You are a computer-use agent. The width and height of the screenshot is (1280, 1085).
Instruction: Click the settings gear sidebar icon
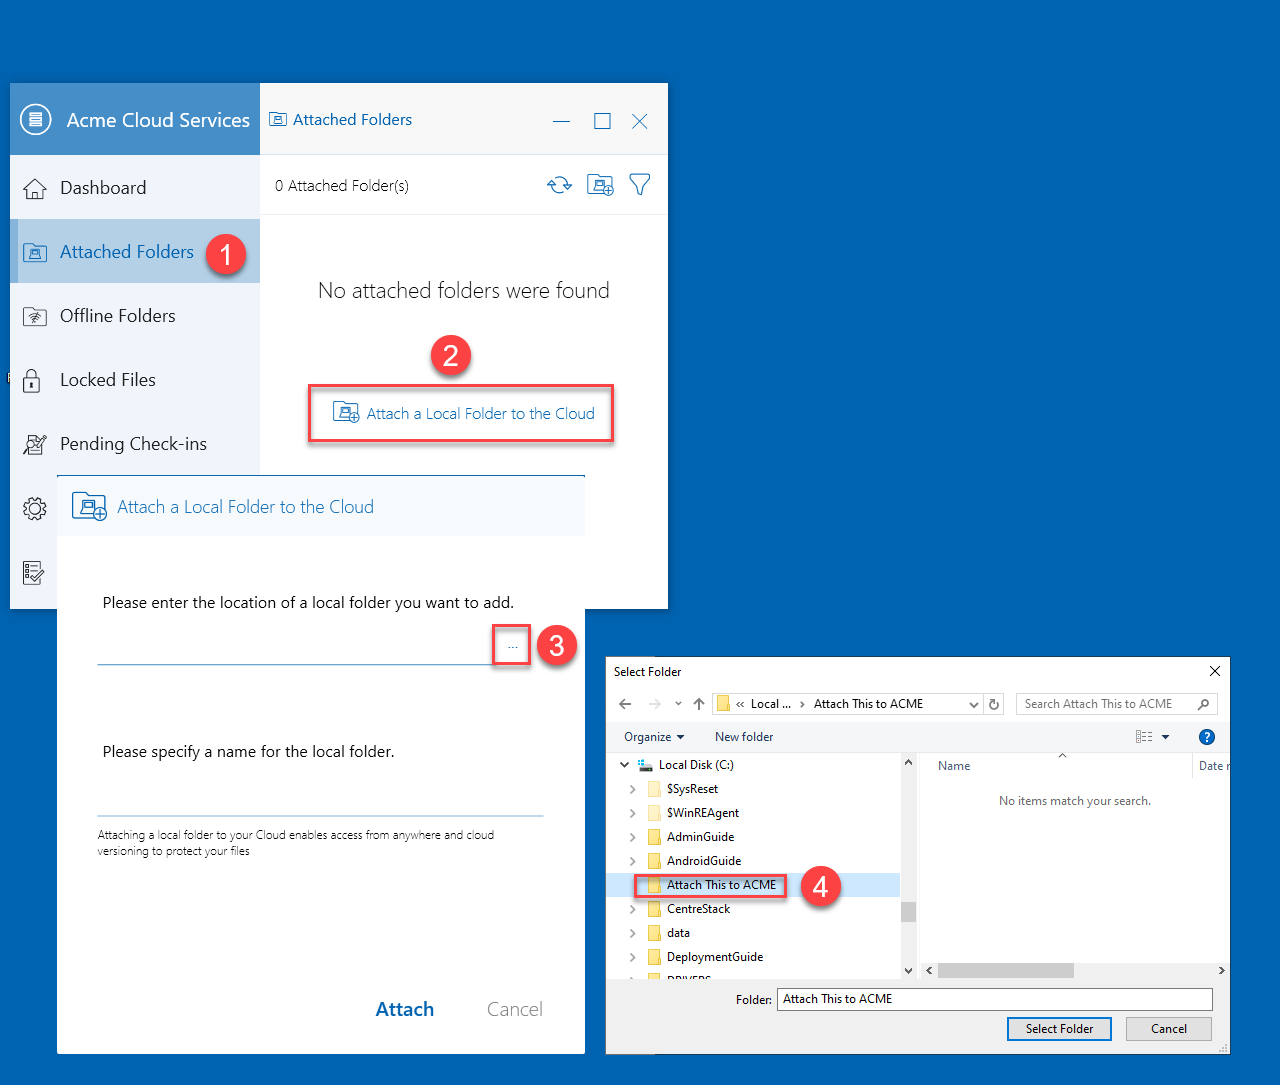click(x=34, y=509)
